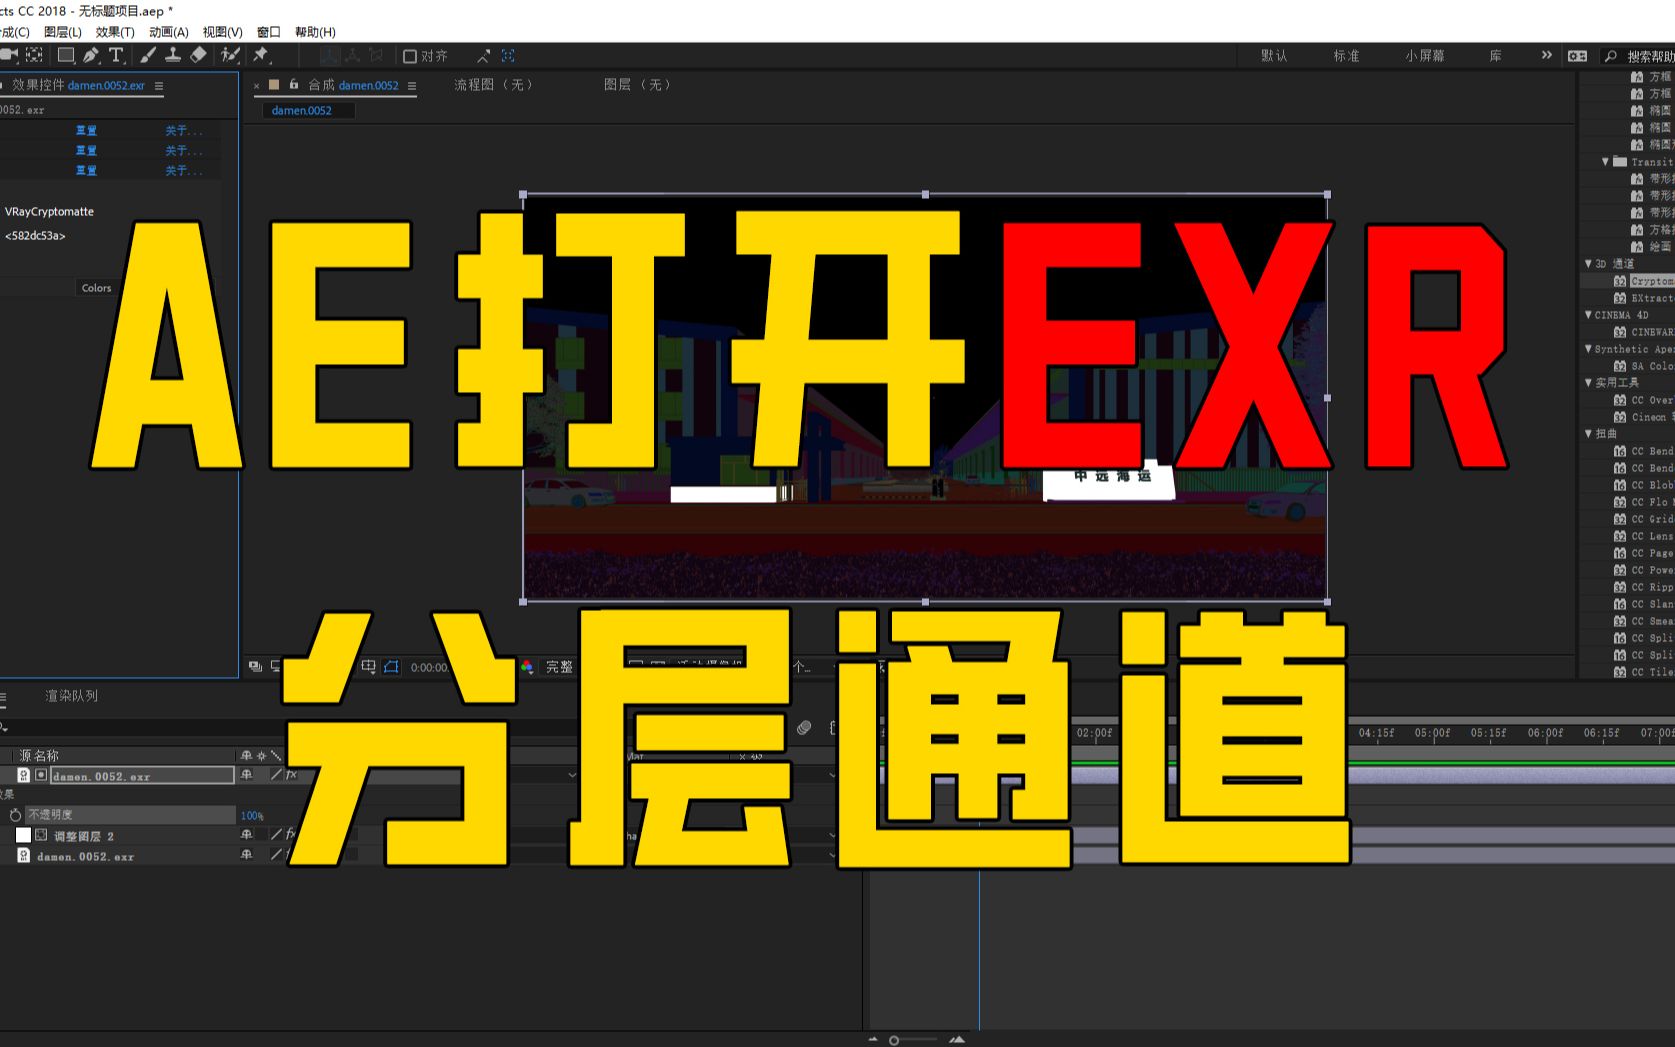Toggle shy switch on 调整图层 2
Viewport: 1675px width, 1047px height.
(246, 835)
